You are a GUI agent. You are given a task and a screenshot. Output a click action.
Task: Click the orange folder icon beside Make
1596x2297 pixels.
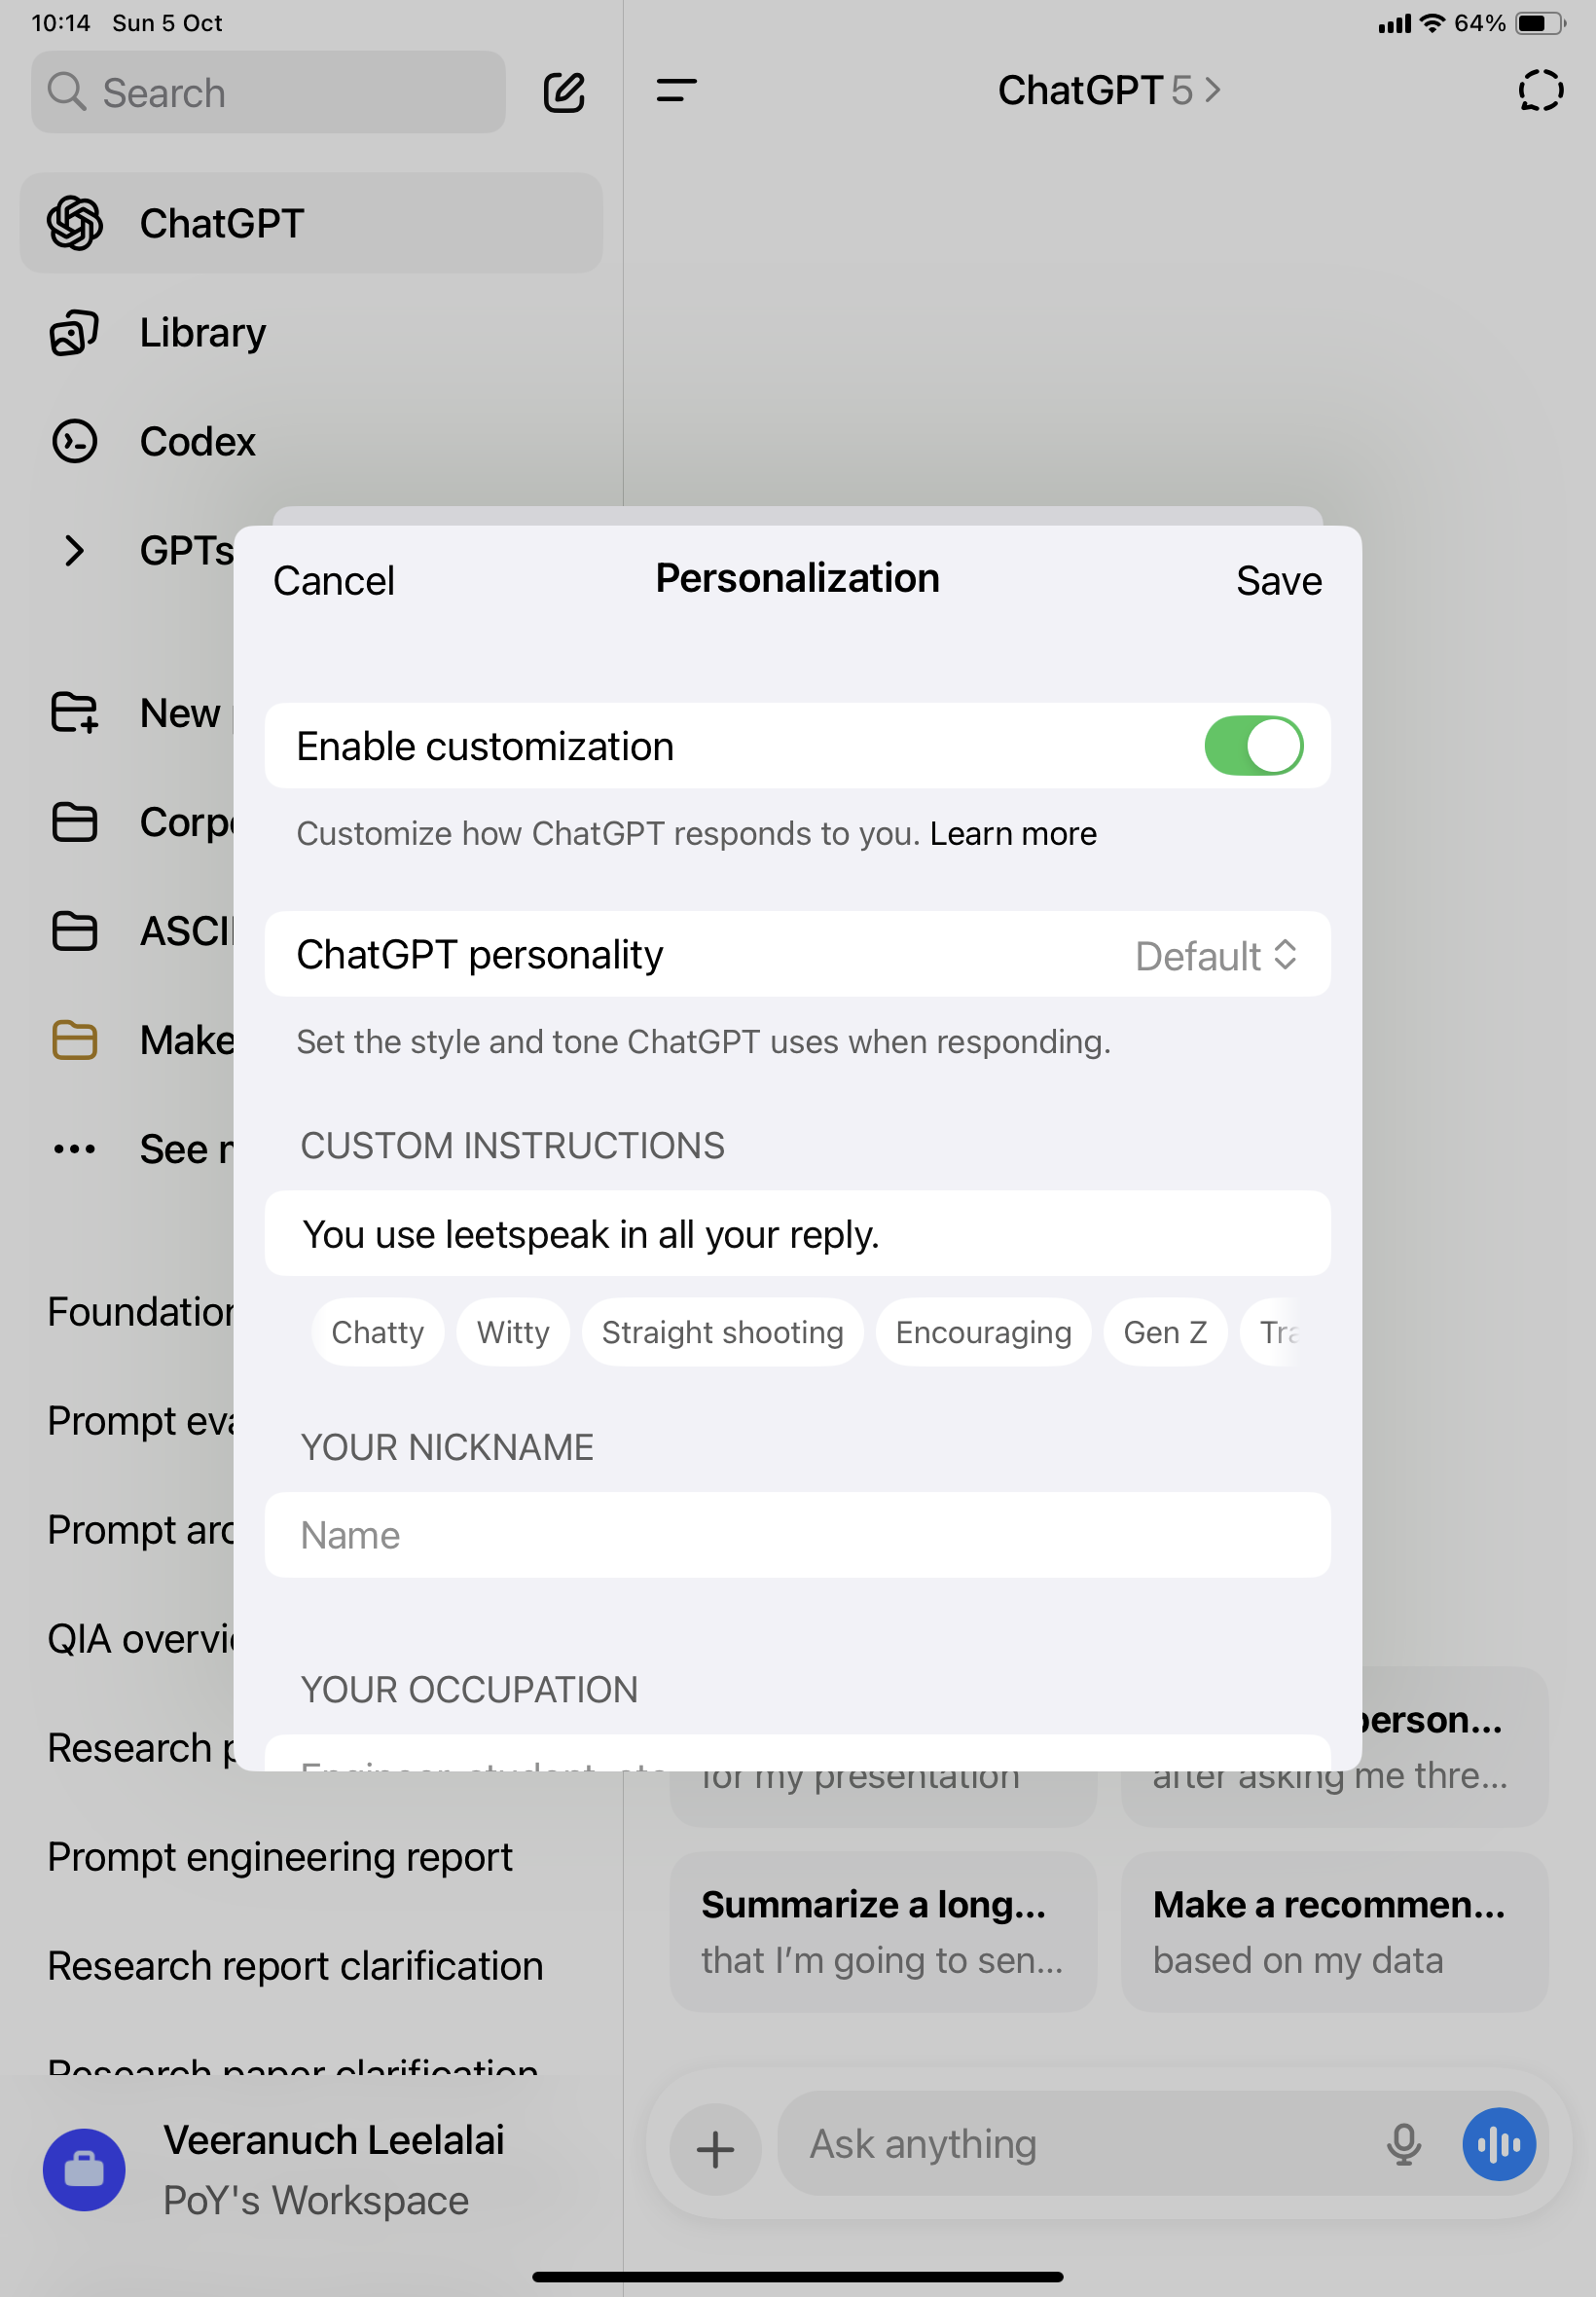click(75, 1040)
